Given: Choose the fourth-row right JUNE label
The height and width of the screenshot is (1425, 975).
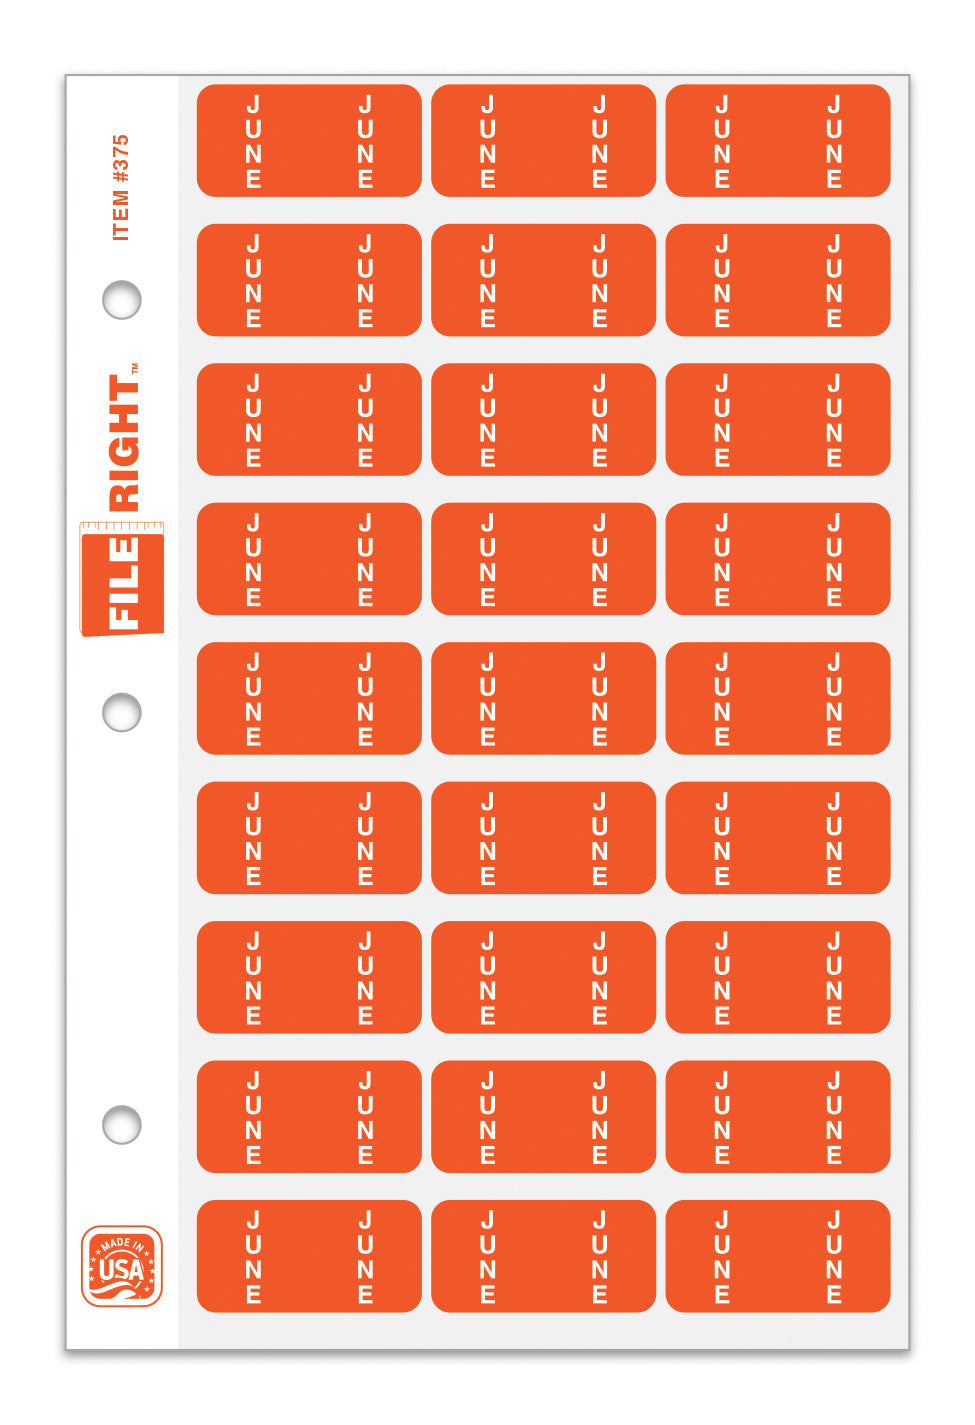Looking at the screenshot, I should pyautogui.click(x=777, y=559).
